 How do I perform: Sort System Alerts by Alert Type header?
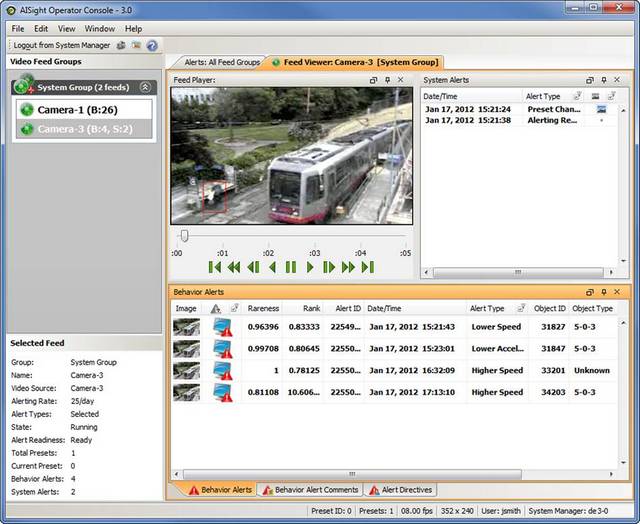click(x=543, y=96)
